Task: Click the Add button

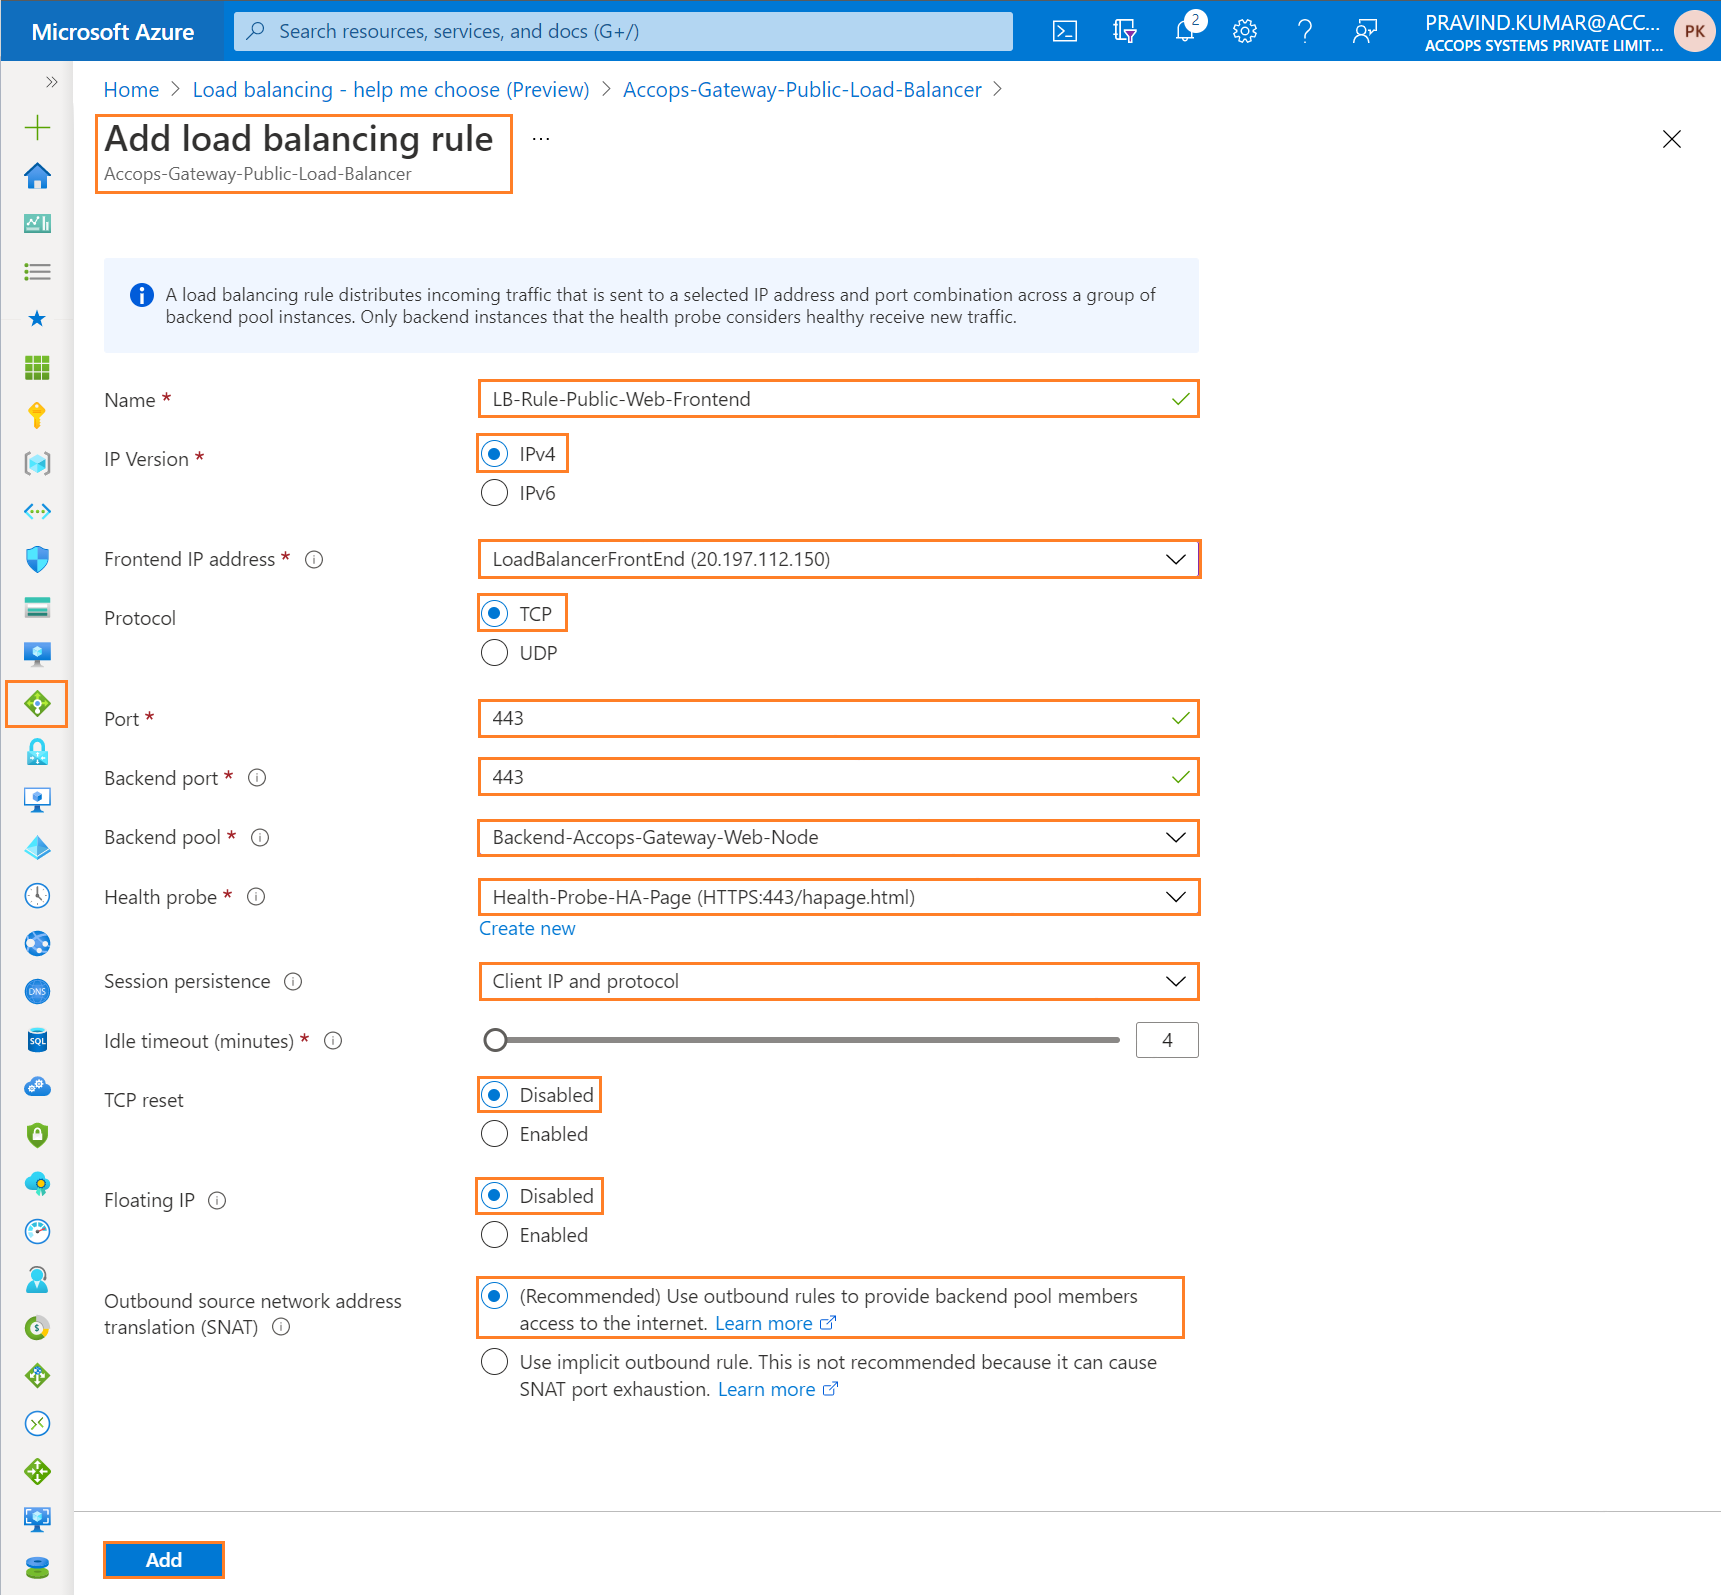Action: click(164, 1560)
